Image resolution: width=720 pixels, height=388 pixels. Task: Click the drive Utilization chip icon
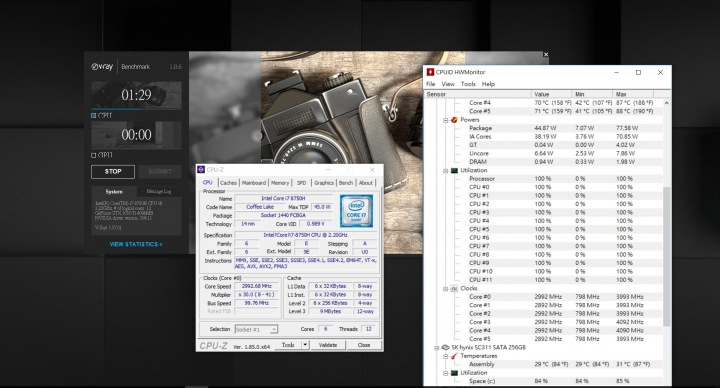pos(454,373)
